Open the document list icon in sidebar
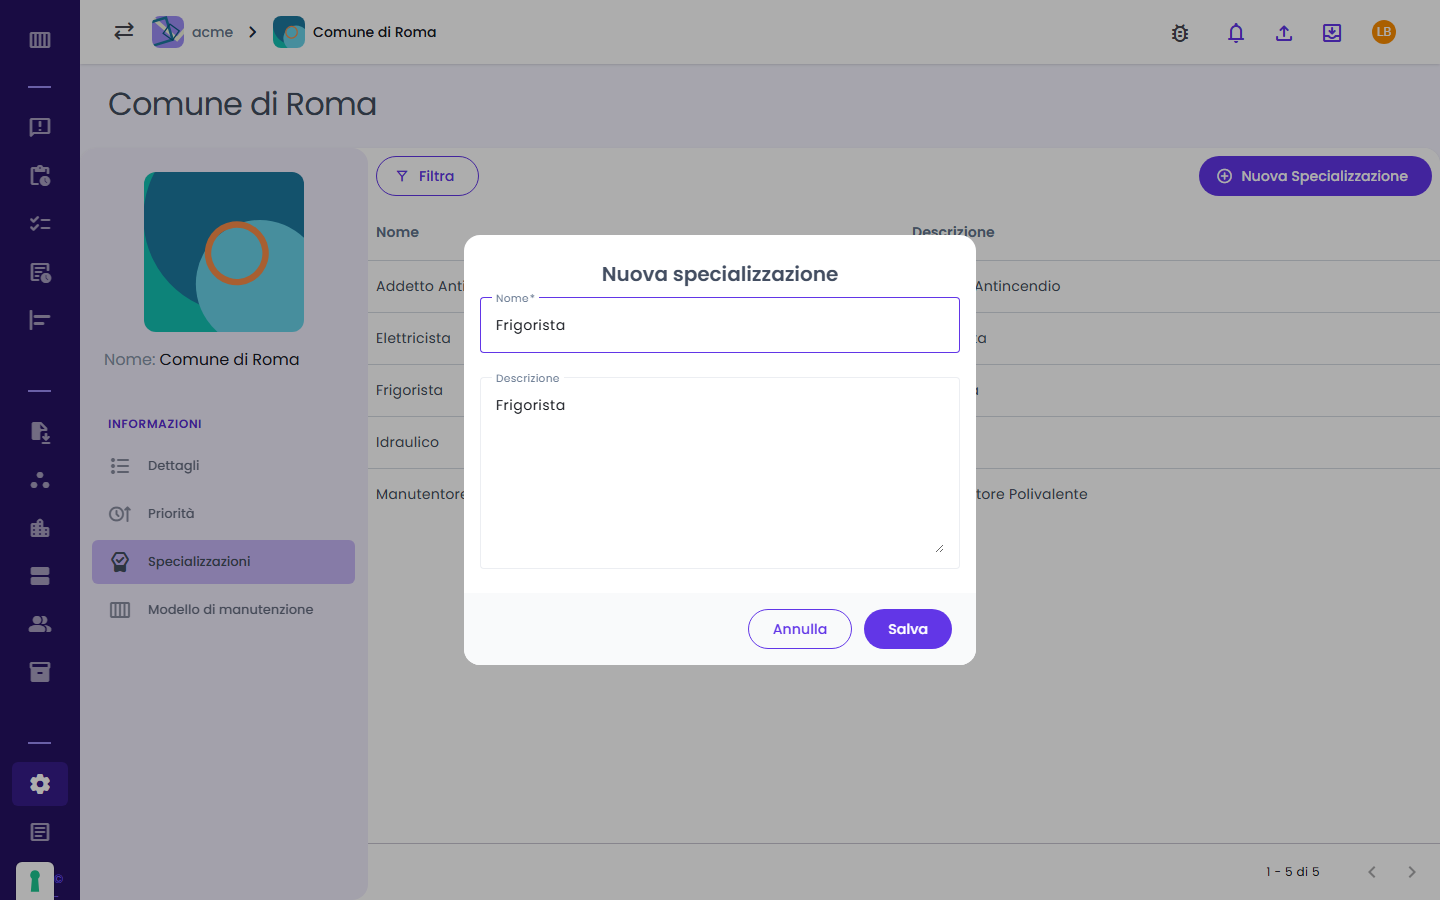The image size is (1440, 900). tap(40, 832)
